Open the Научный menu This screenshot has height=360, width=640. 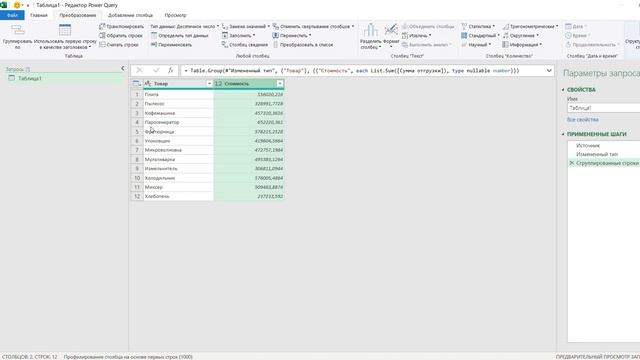pyautogui.click(x=476, y=44)
